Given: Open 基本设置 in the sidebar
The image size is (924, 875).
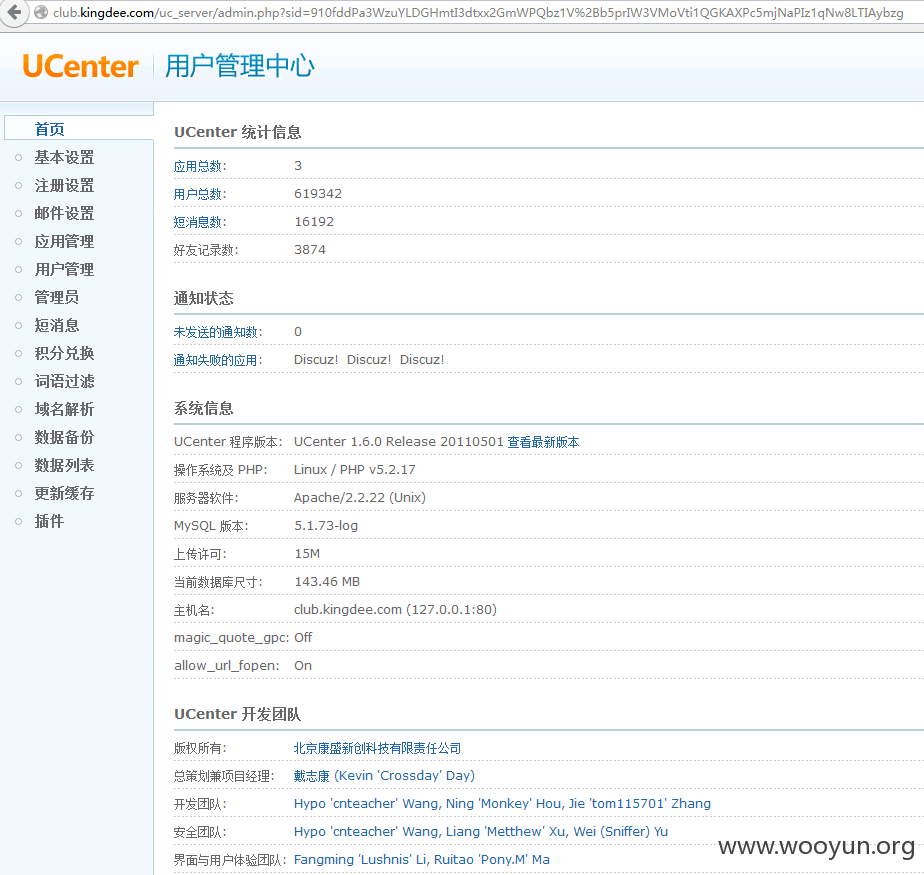Looking at the screenshot, I should [64, 157].
